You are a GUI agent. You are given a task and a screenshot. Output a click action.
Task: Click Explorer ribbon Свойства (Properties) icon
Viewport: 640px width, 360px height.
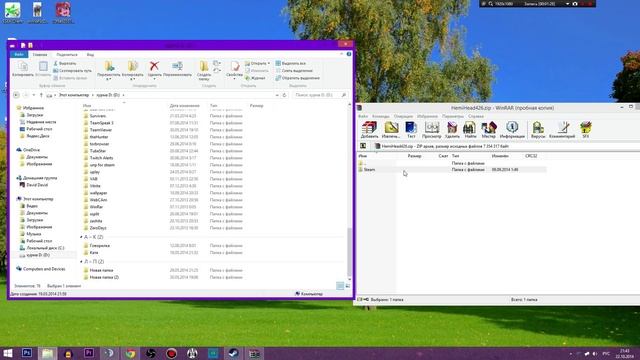[234, 70]
